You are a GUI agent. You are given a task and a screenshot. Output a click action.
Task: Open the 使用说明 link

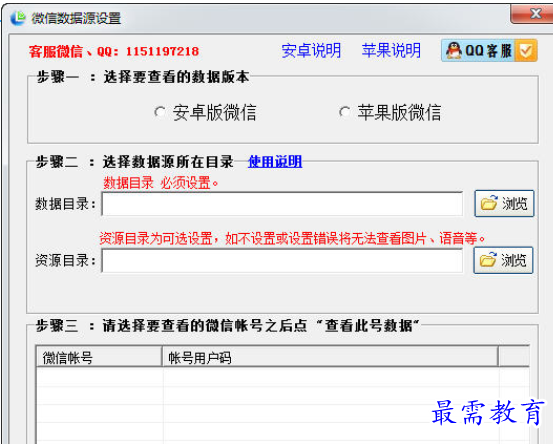coord(275,162)
